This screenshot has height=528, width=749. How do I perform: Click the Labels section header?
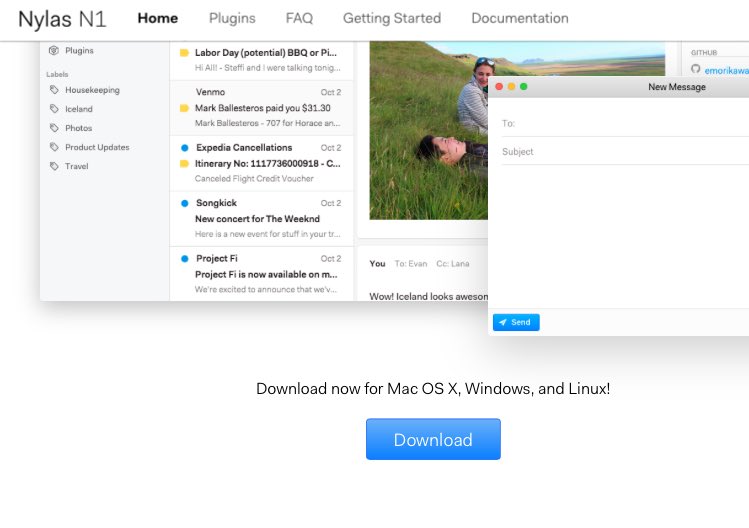57,74
